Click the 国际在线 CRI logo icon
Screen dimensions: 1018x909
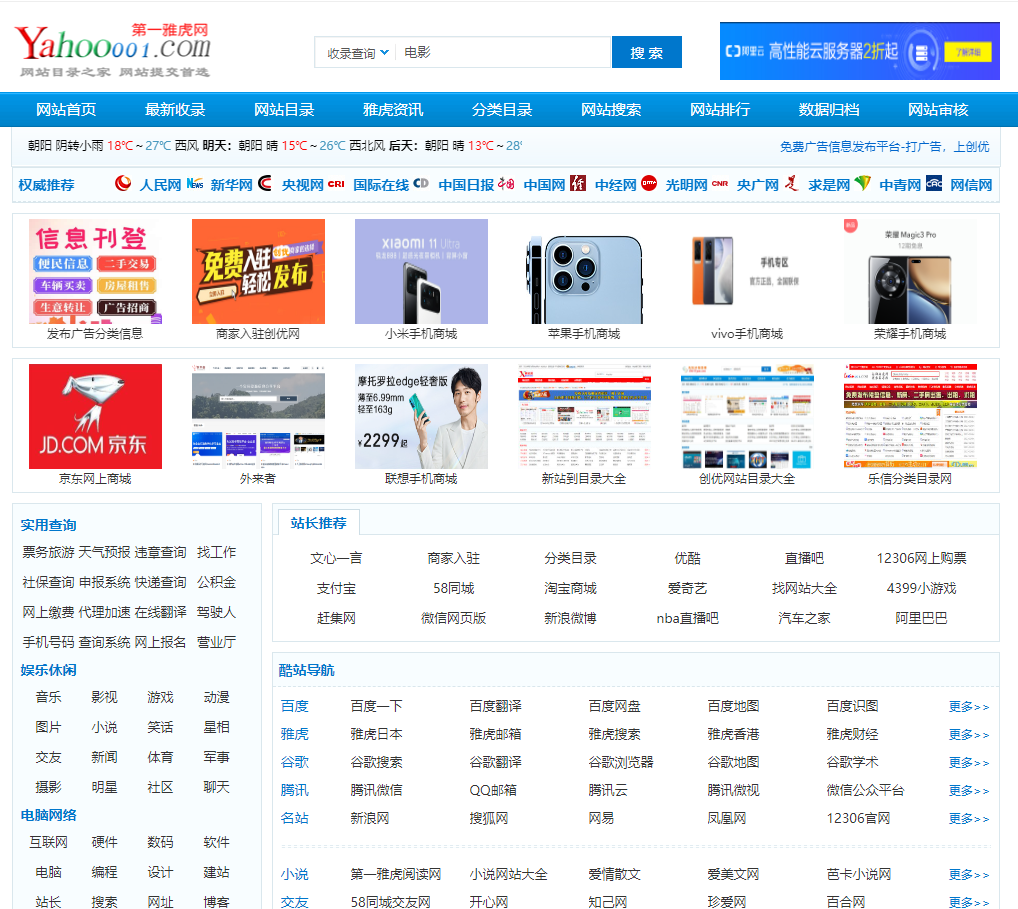(336, 184)
